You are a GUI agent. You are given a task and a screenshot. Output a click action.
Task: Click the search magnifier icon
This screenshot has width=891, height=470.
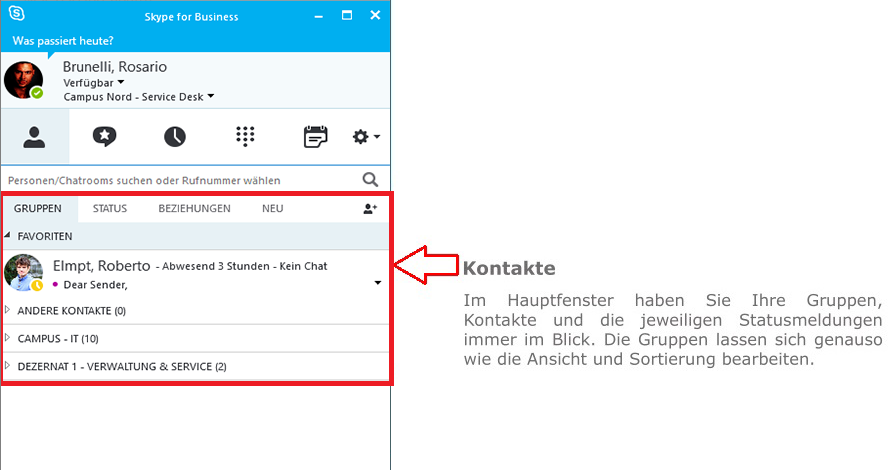(370, 180)
